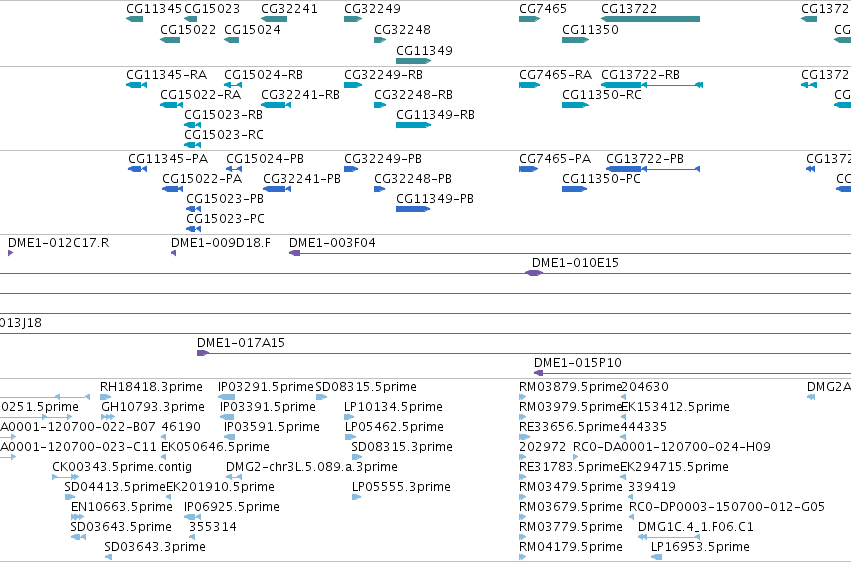Select protein CG15022-PA
851x562 pixels.
[202, 179]
